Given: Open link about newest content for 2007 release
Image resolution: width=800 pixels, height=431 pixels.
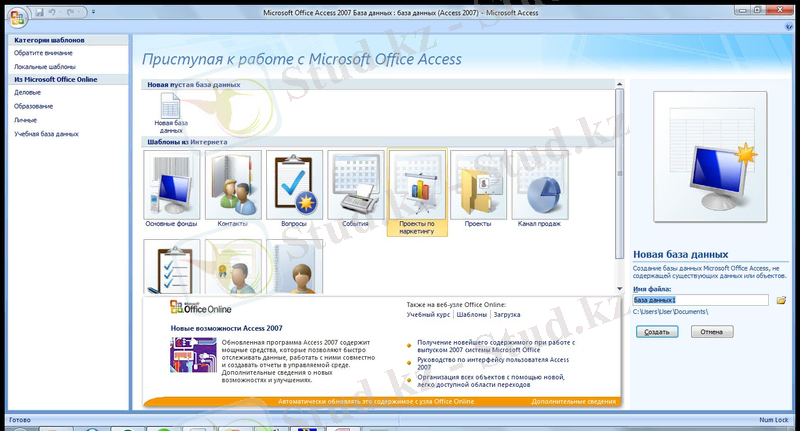Looking at the screenshot, I should click(496, 346).
